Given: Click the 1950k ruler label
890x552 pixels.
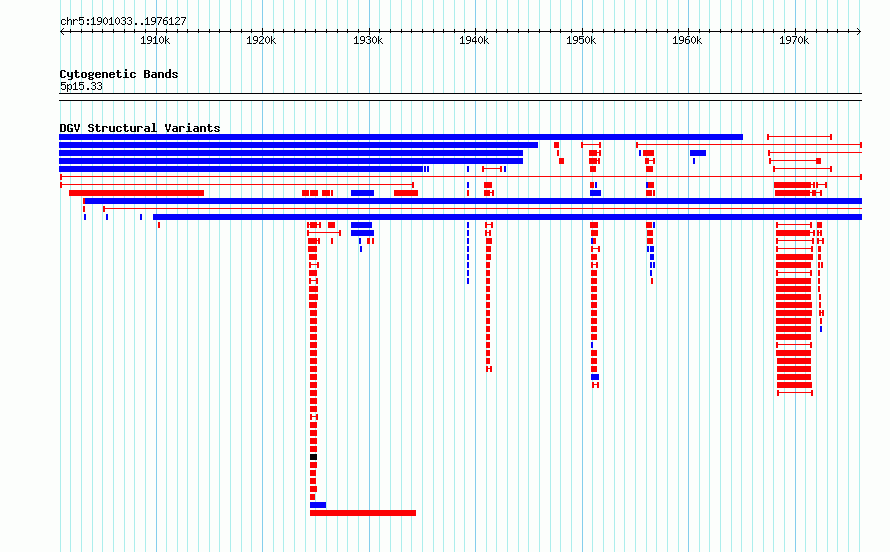Looking at the screenshot, I should (581, 41).
